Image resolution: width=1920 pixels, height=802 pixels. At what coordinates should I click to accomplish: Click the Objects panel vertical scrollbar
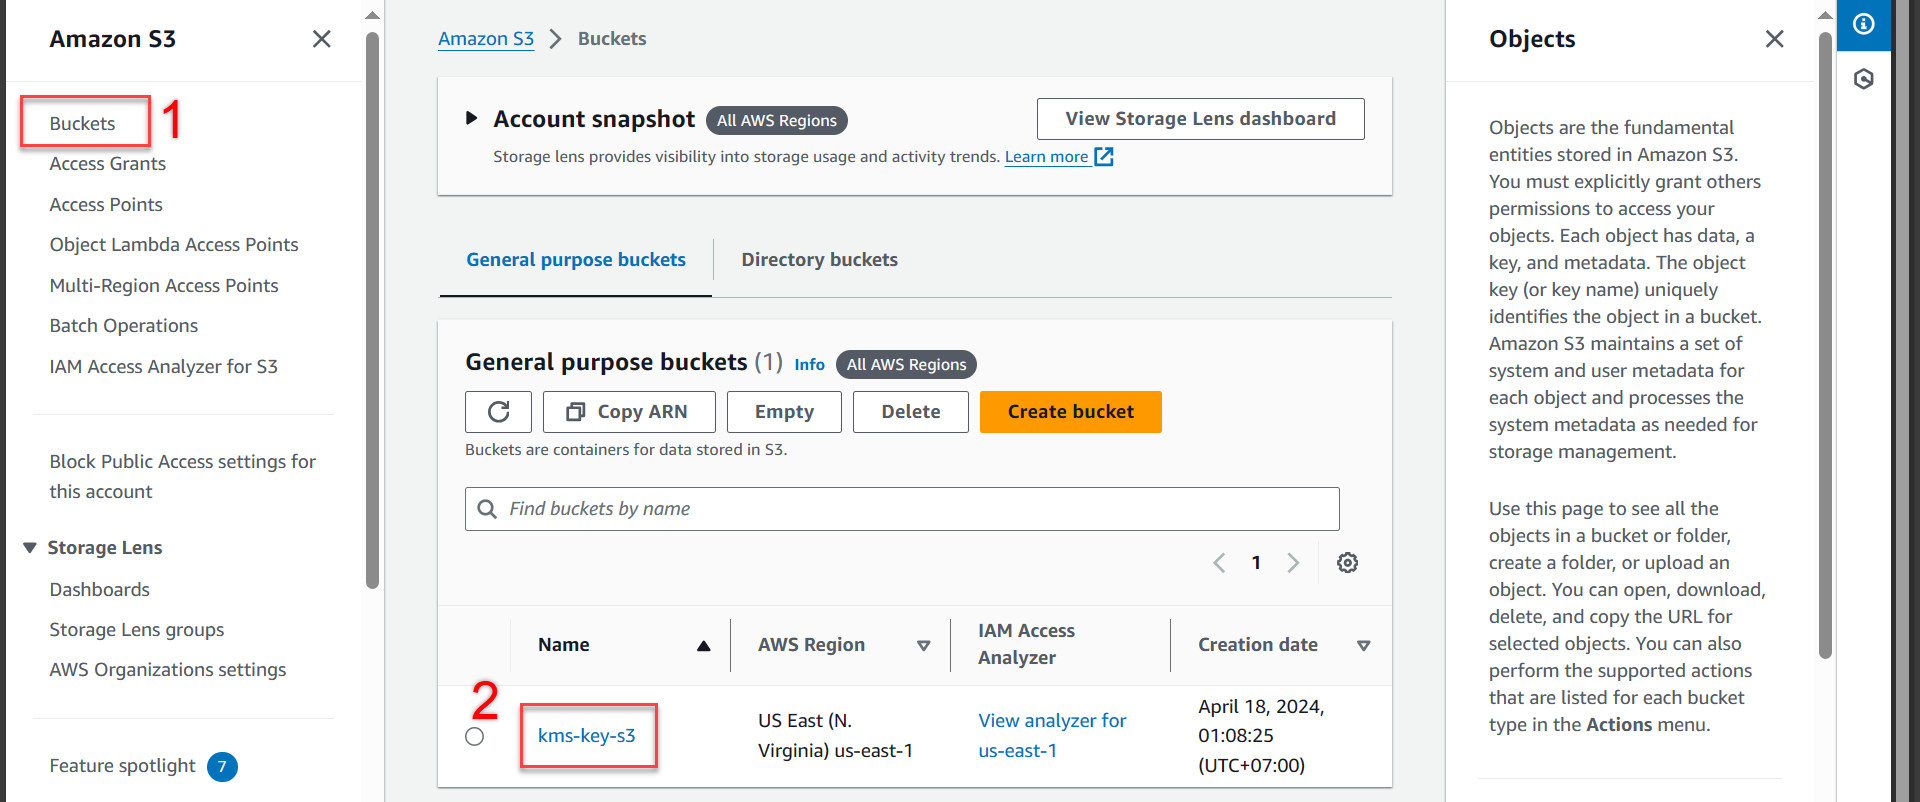tap(1825, 345)
